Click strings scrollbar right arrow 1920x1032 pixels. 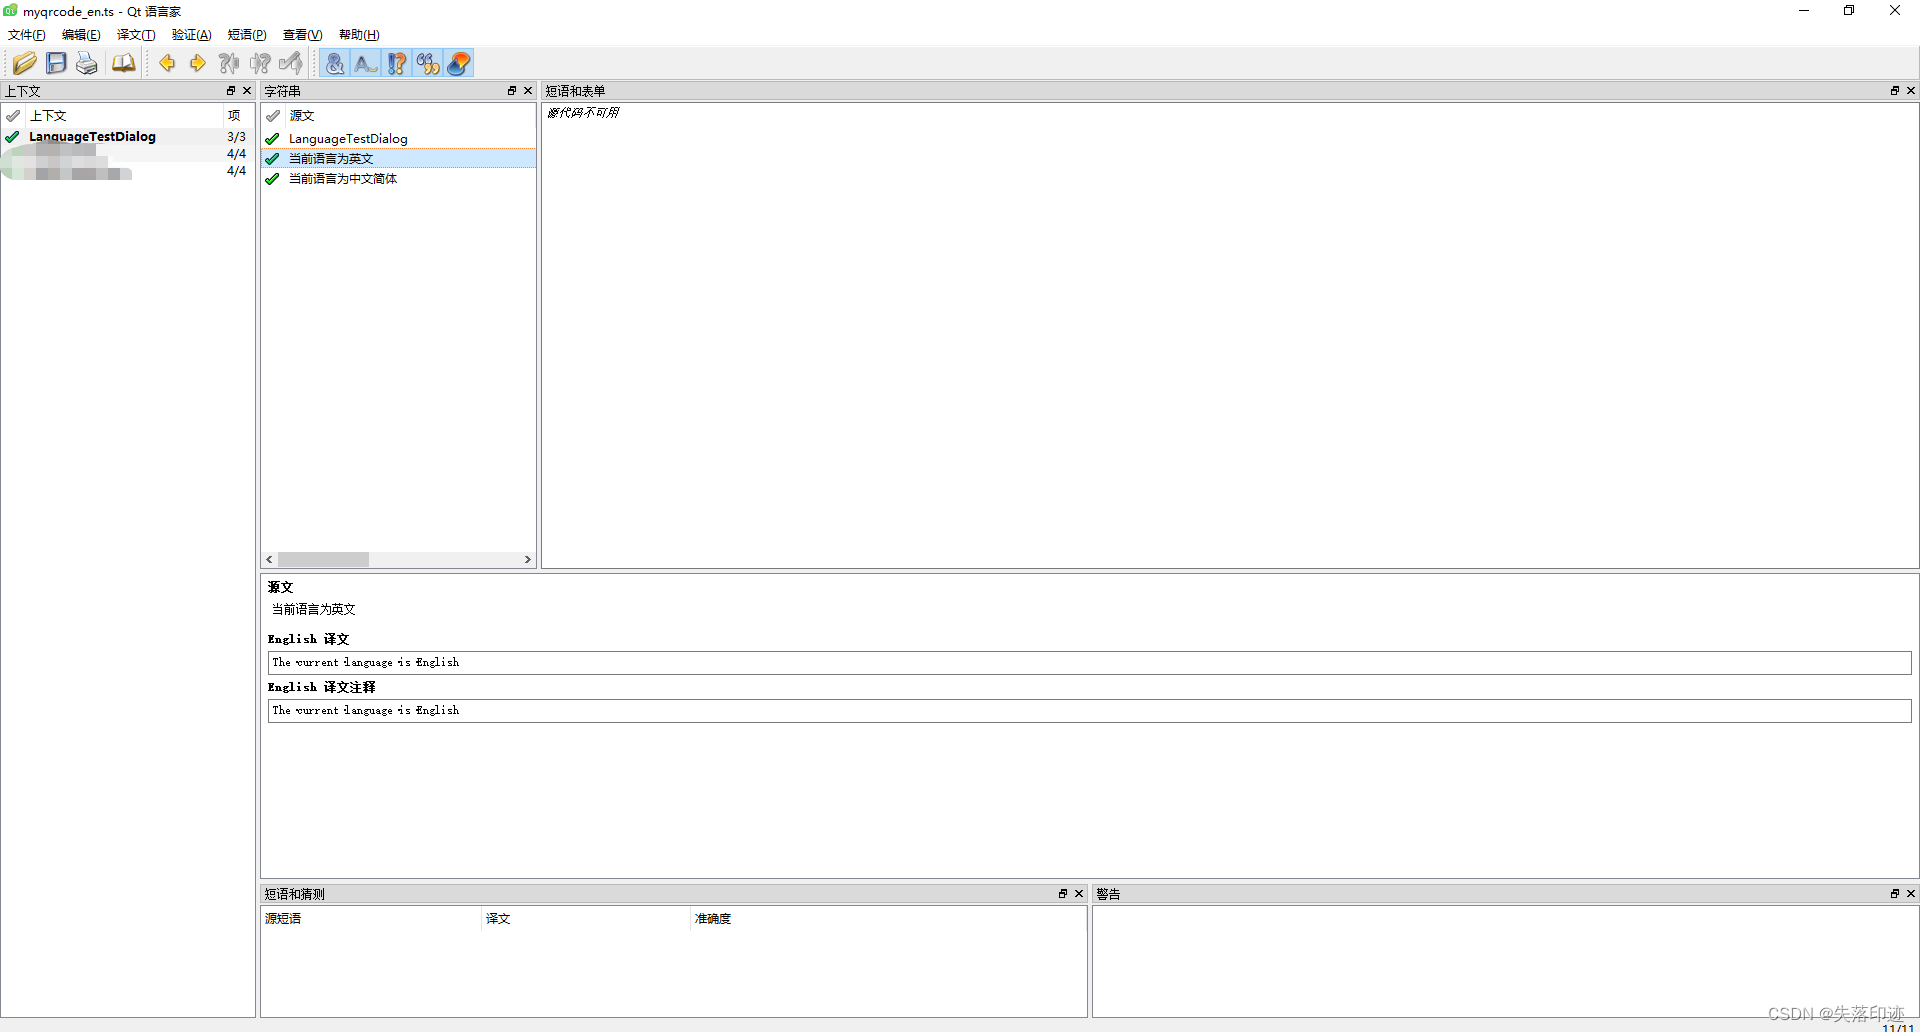point(528,560)
